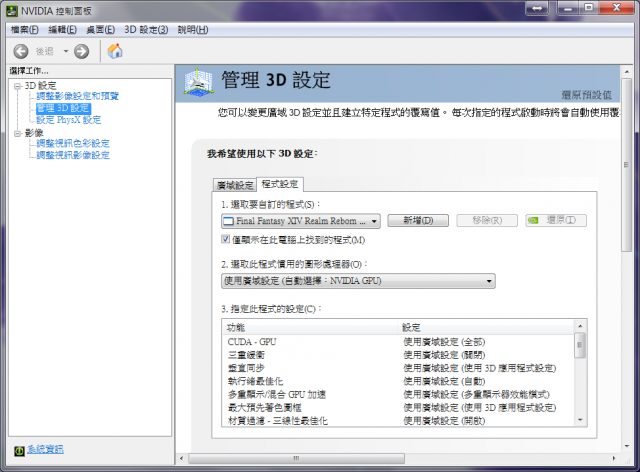
Task: Select the 垂直同步 setting row
Action: coord(398,368)
